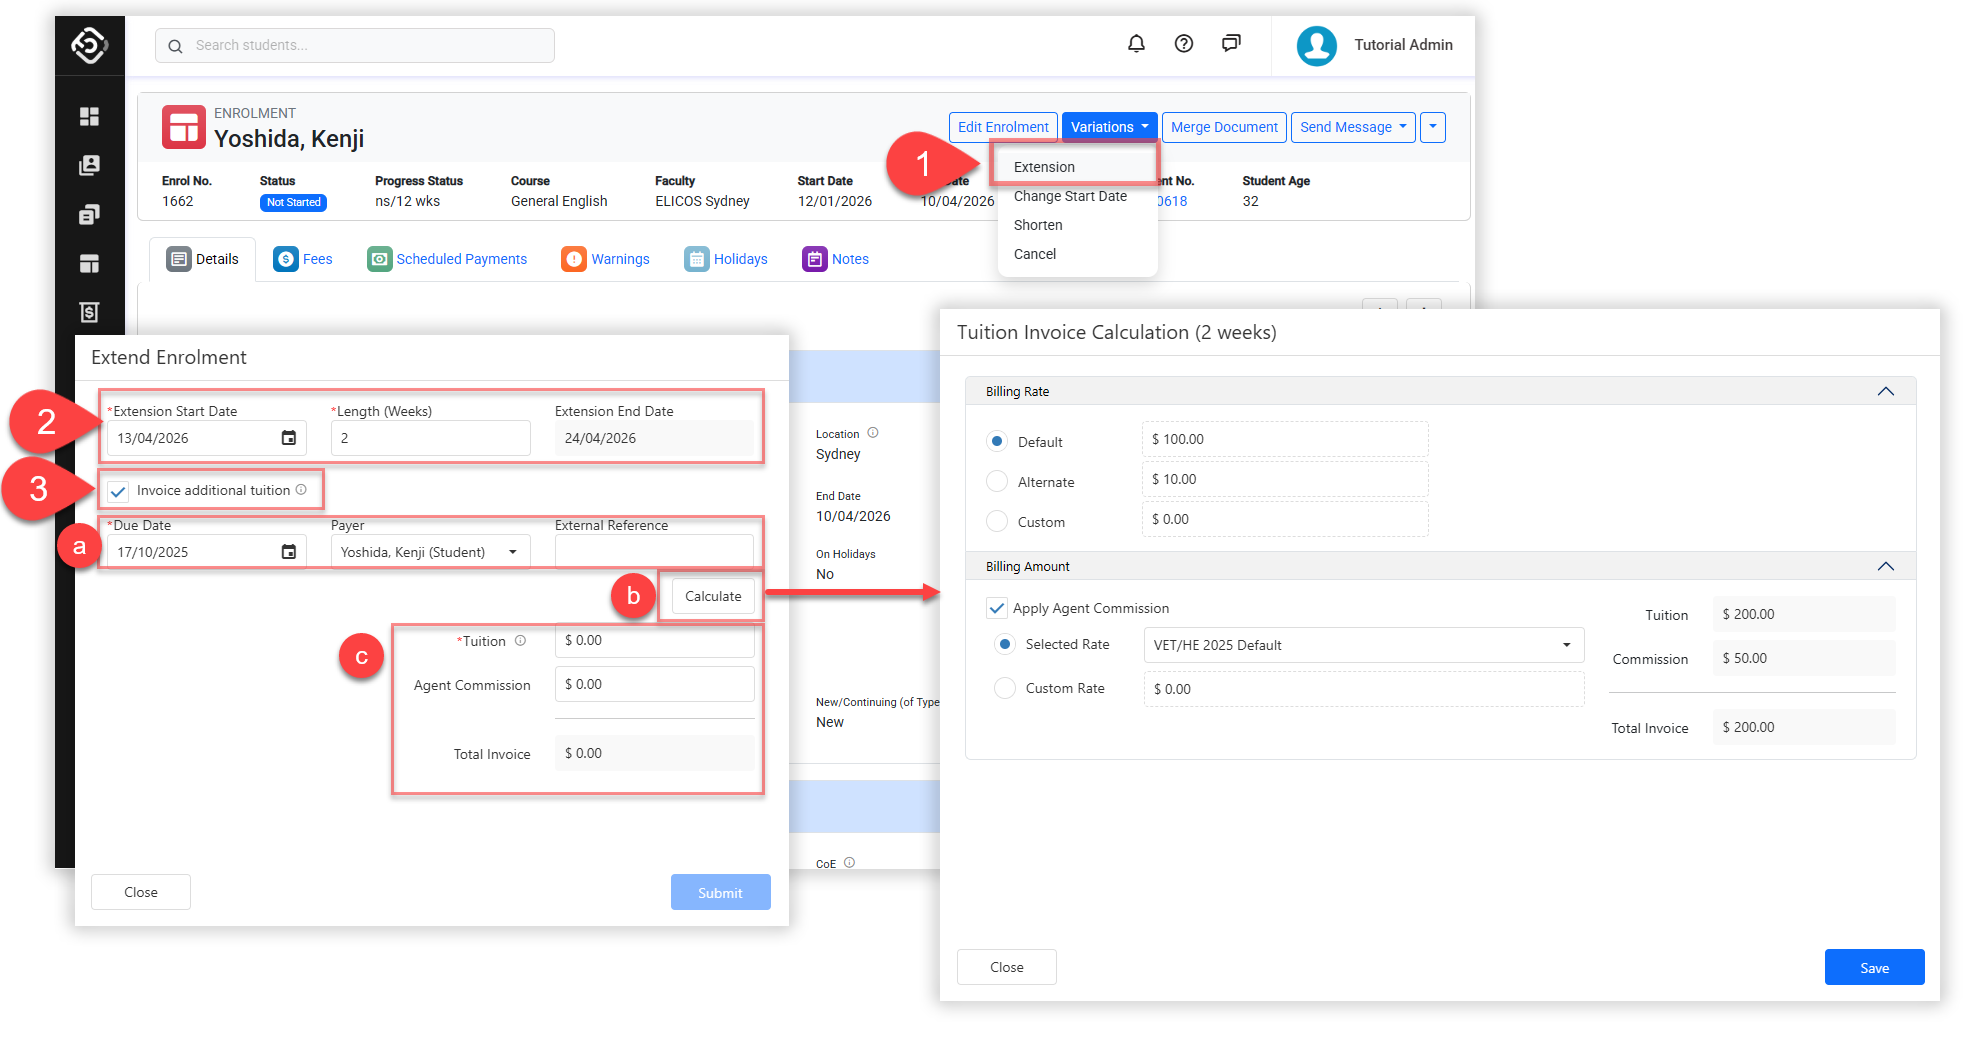The height and width of the screenshot is (1044, 1988).
Task: Select the Alternate billing rate radio
Action: (x=997, y=482)
